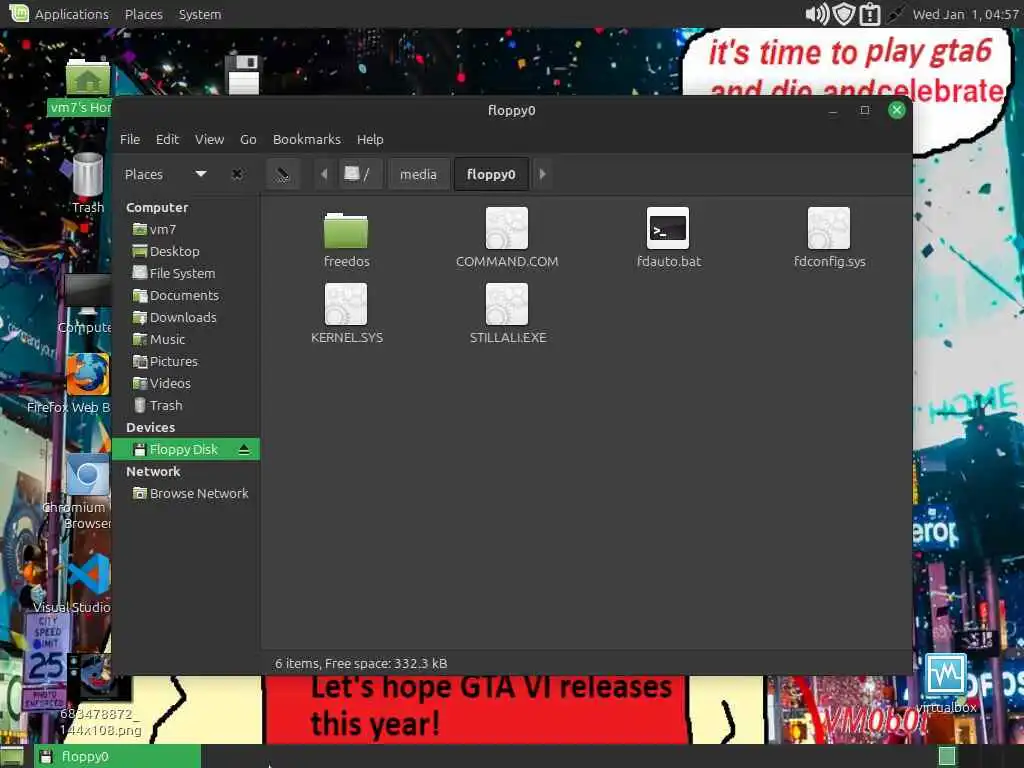1024x768 pixels.
Task: Open Videos in sidebar
Action: click(186, 383)
